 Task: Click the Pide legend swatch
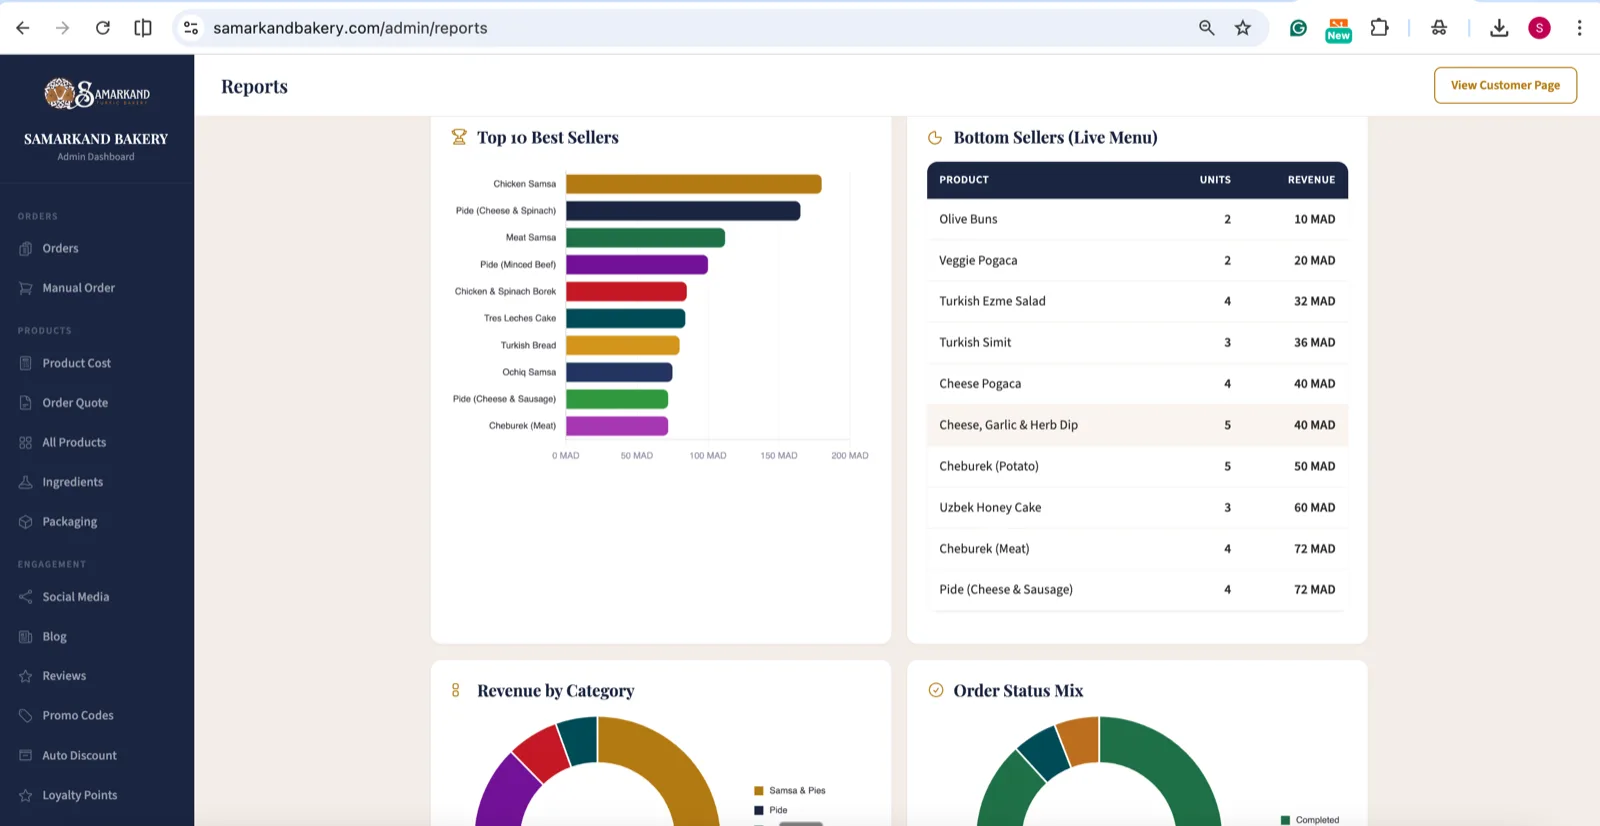(758, 811)
